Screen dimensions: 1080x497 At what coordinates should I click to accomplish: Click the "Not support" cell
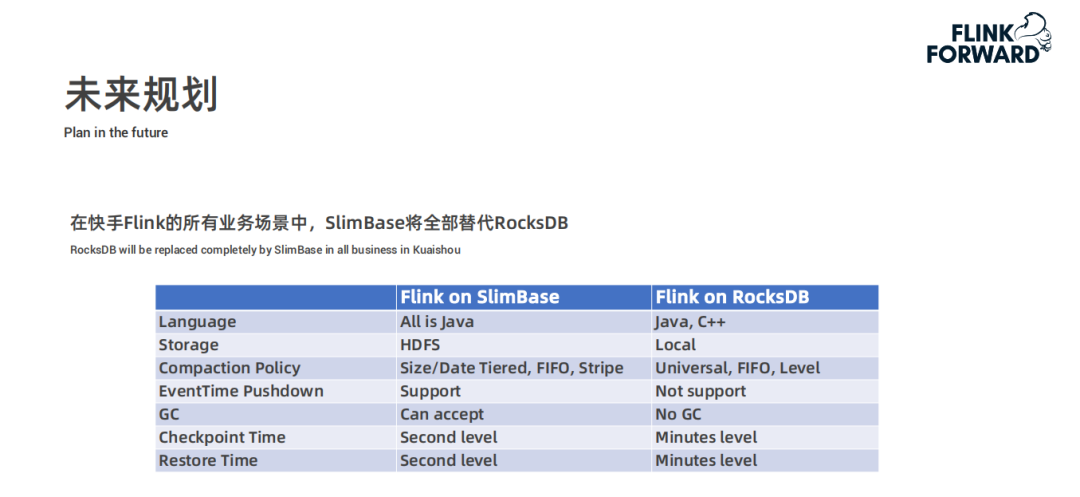point(700,391)
